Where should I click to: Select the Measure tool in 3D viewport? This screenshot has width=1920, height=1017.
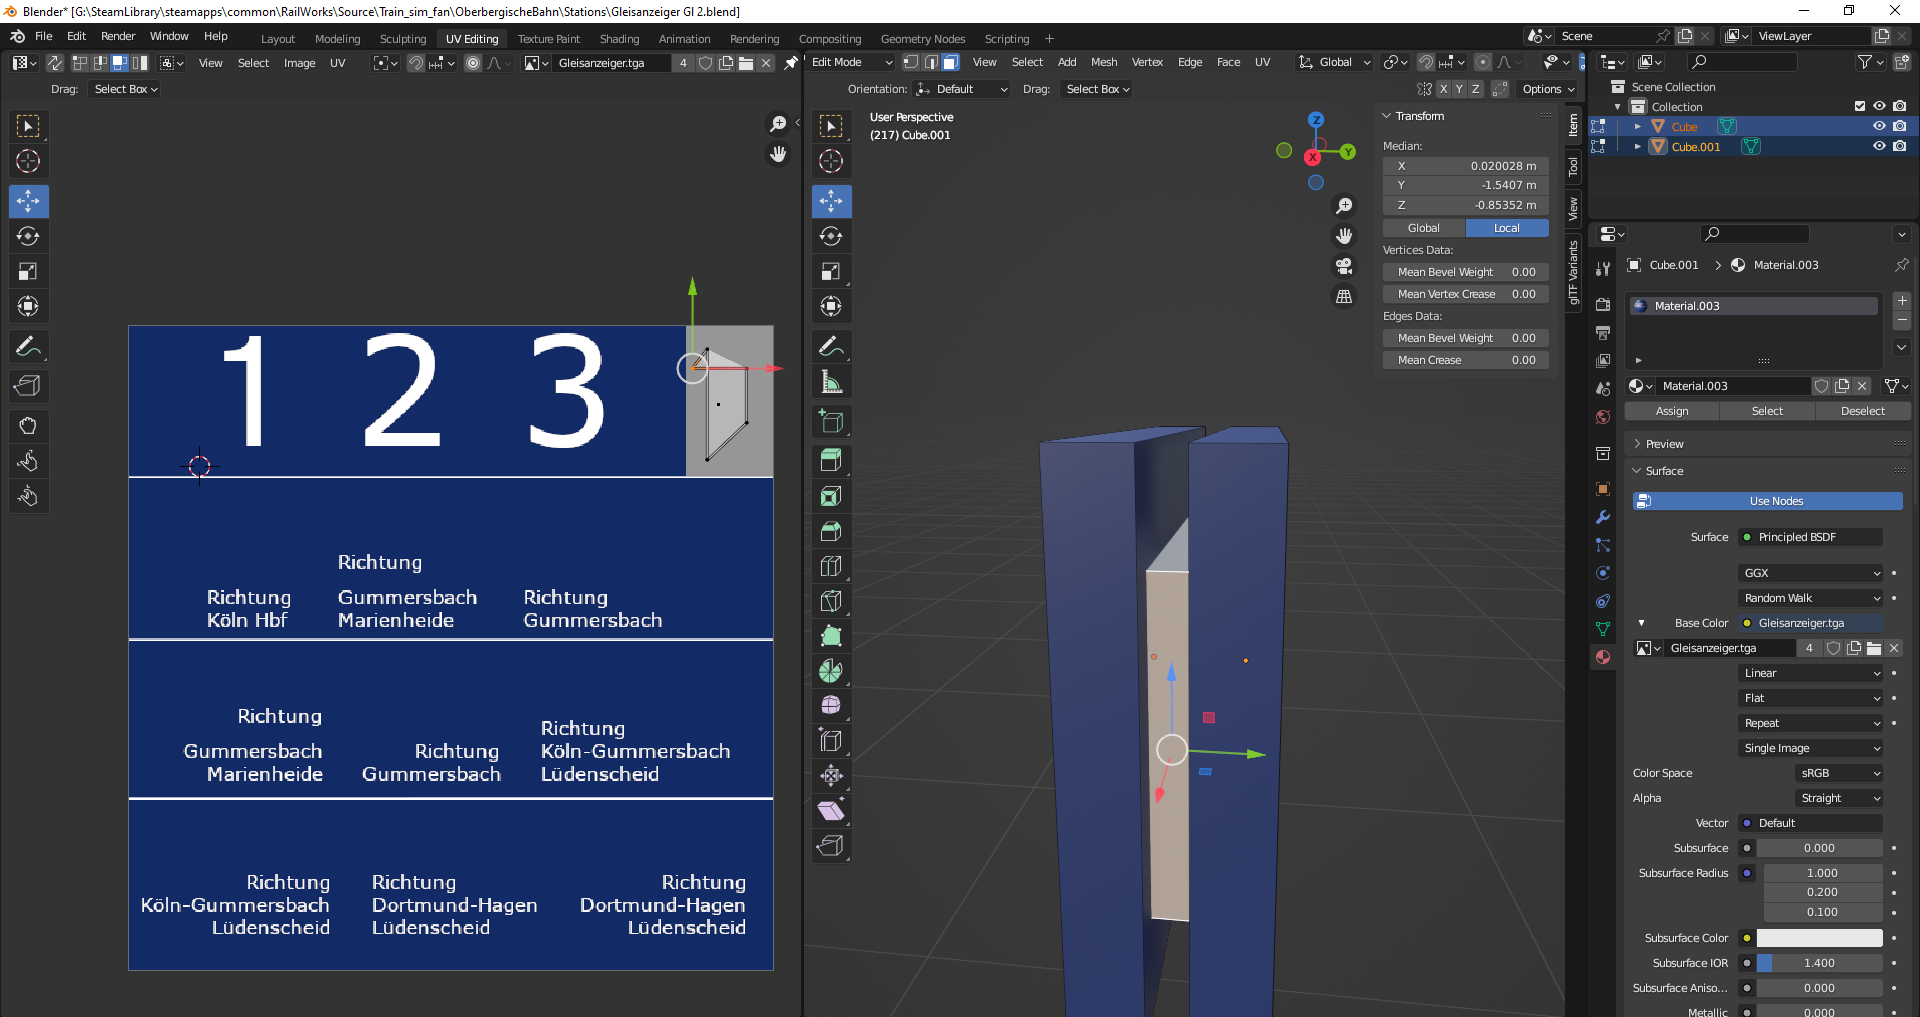click(831, 382)
